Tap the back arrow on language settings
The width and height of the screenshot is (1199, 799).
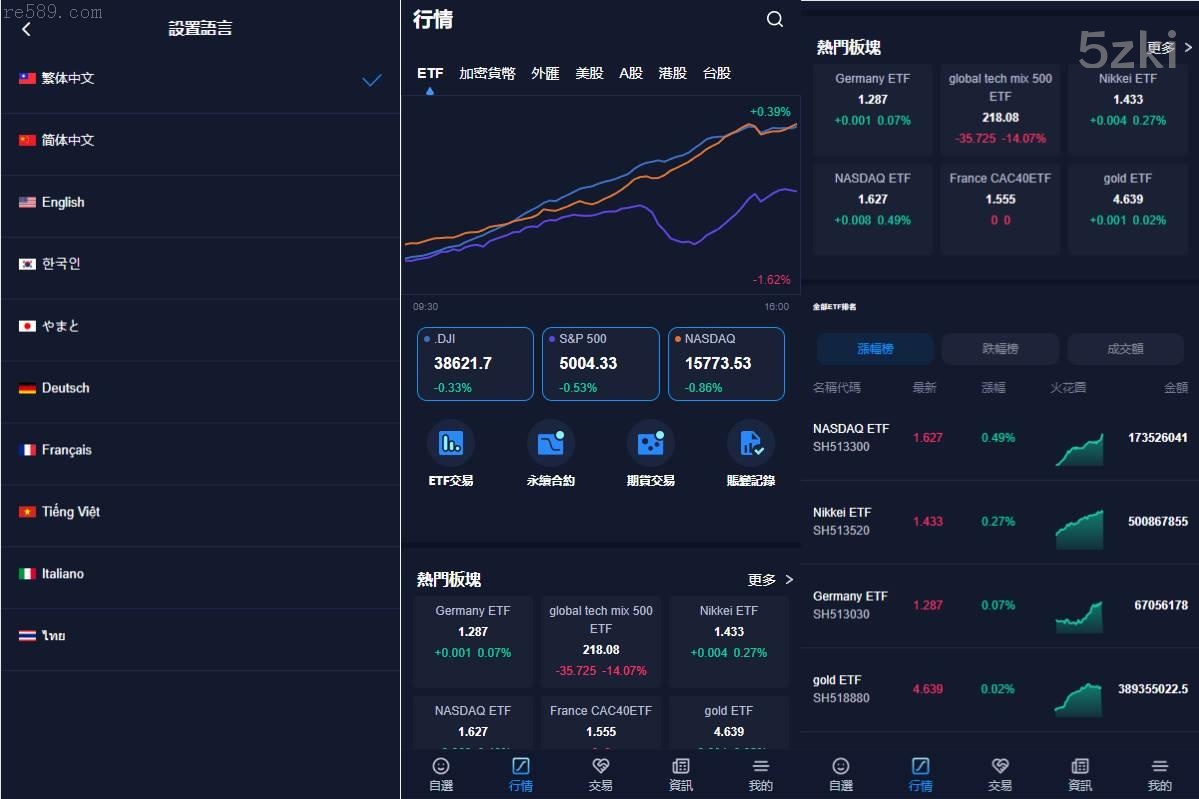tap(26, 29)
